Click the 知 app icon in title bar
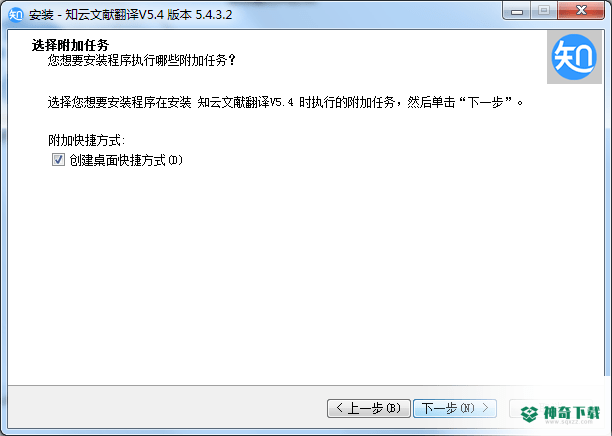612x436 pixels. [16, 15]
